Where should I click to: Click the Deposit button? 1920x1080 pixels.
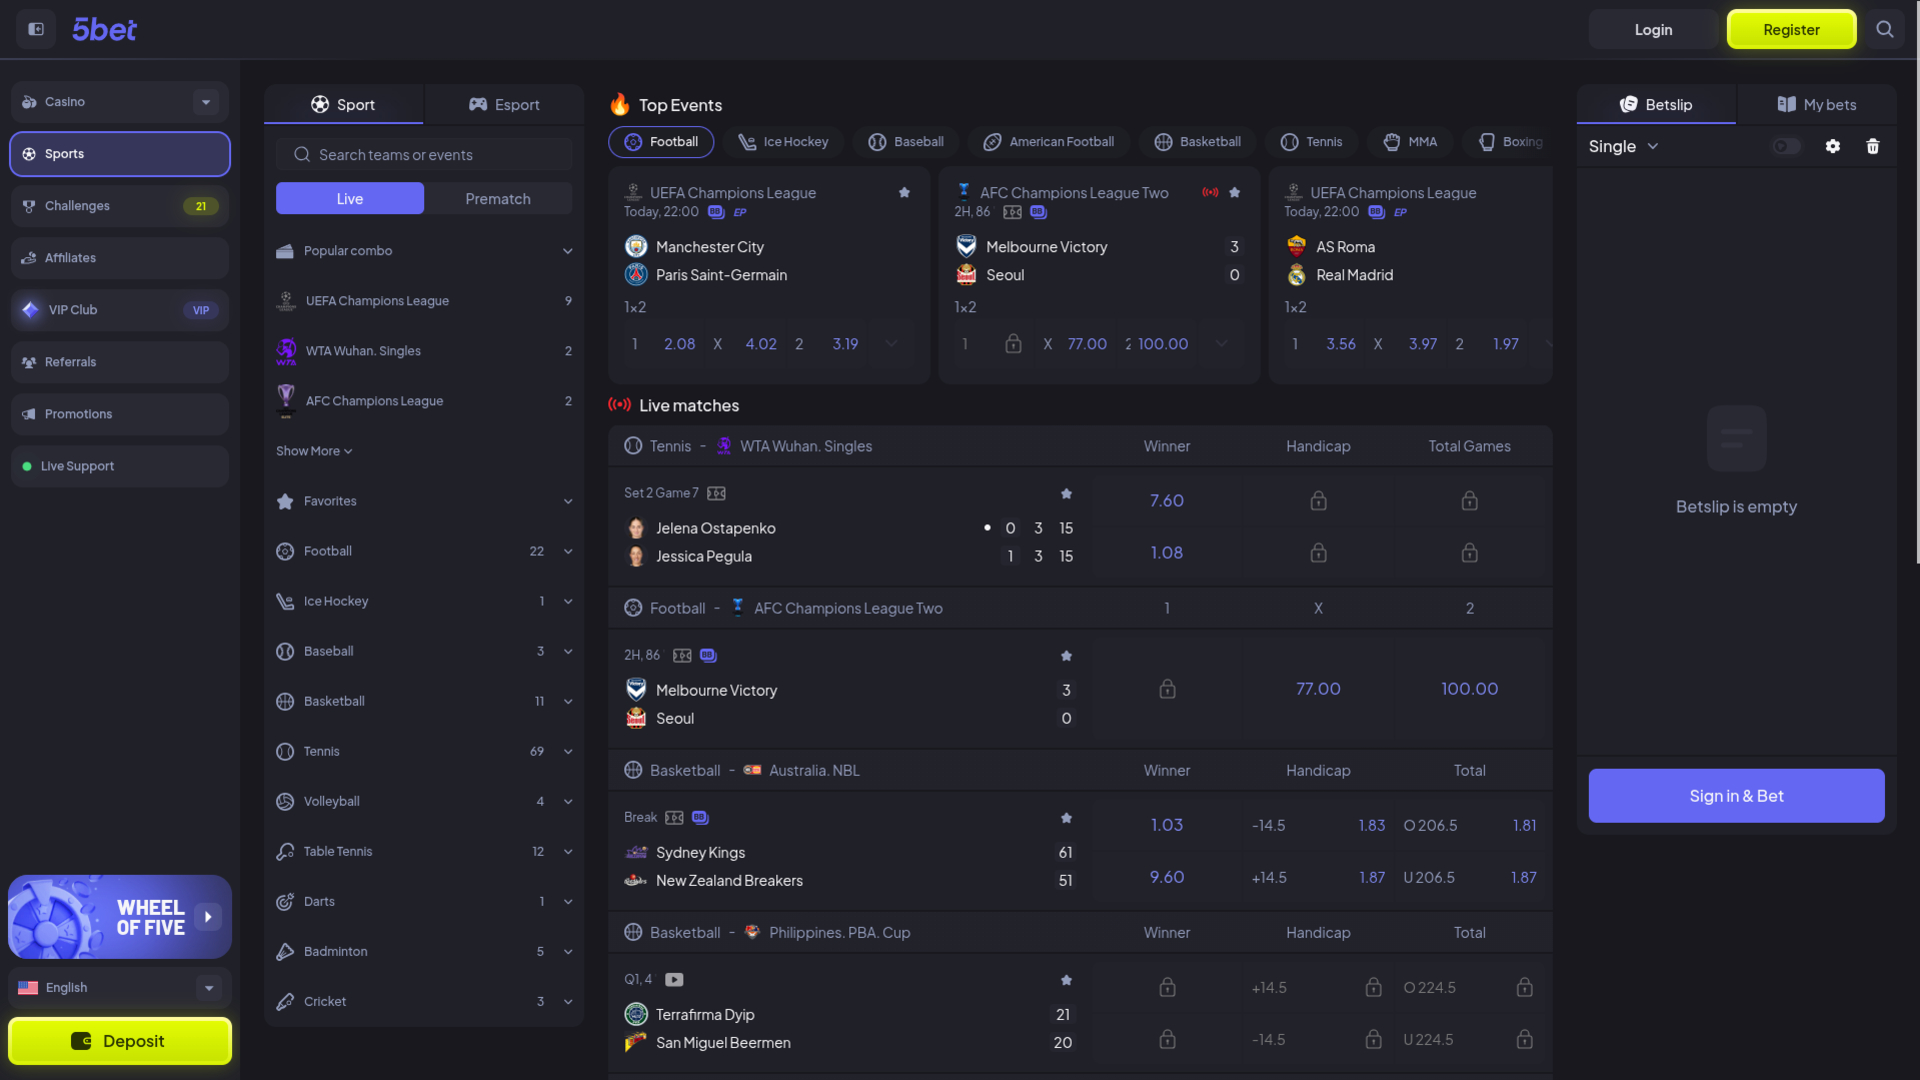click(x=120, y=1041)
